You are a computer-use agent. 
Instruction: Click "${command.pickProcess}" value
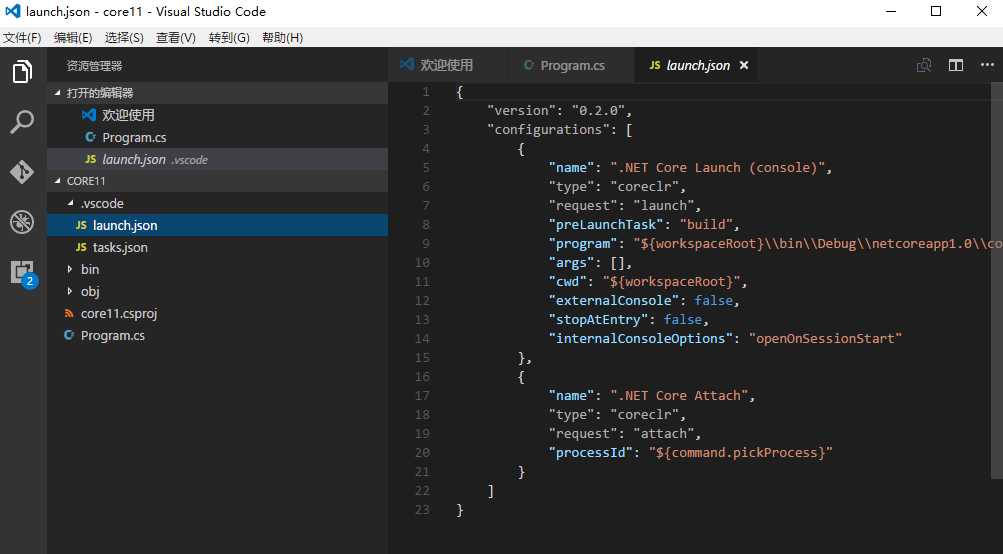741,452
